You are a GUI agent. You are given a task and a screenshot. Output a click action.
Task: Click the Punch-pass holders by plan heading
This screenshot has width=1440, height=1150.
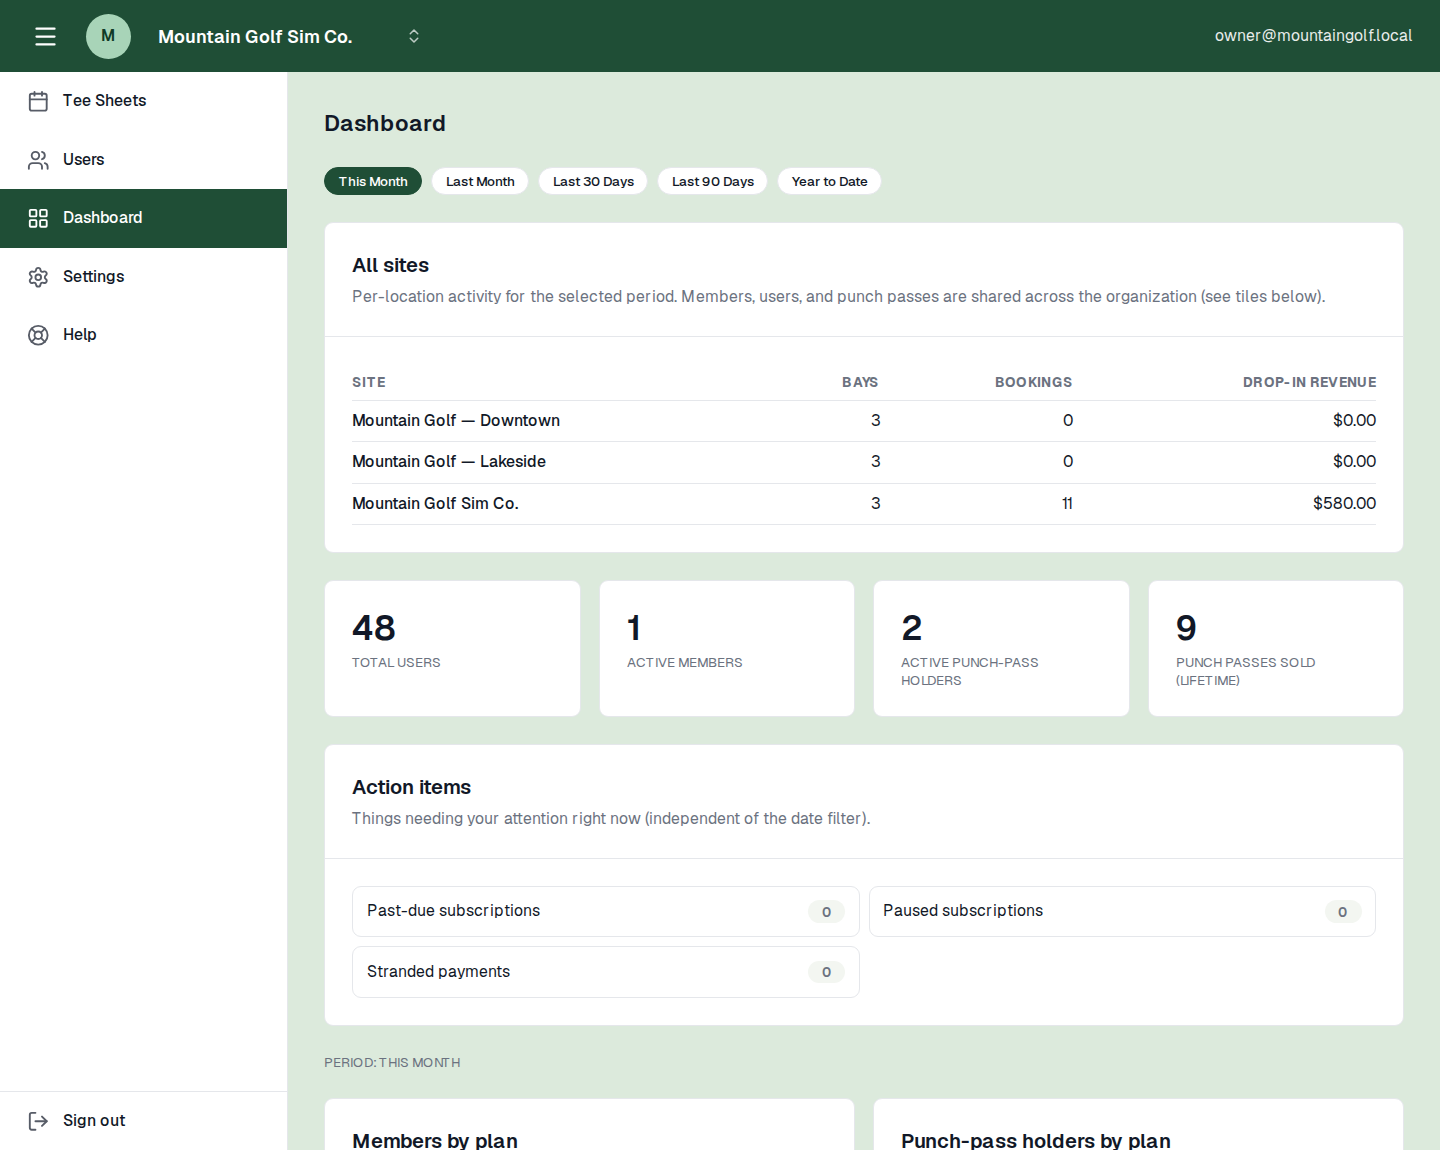point(1036,1140)
